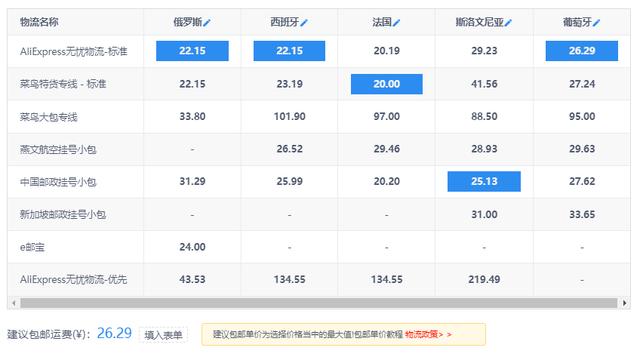This screenshot has height=363, width=640.
Task: Select the 25.99 price cell
Action: click(x=289, y=181)
